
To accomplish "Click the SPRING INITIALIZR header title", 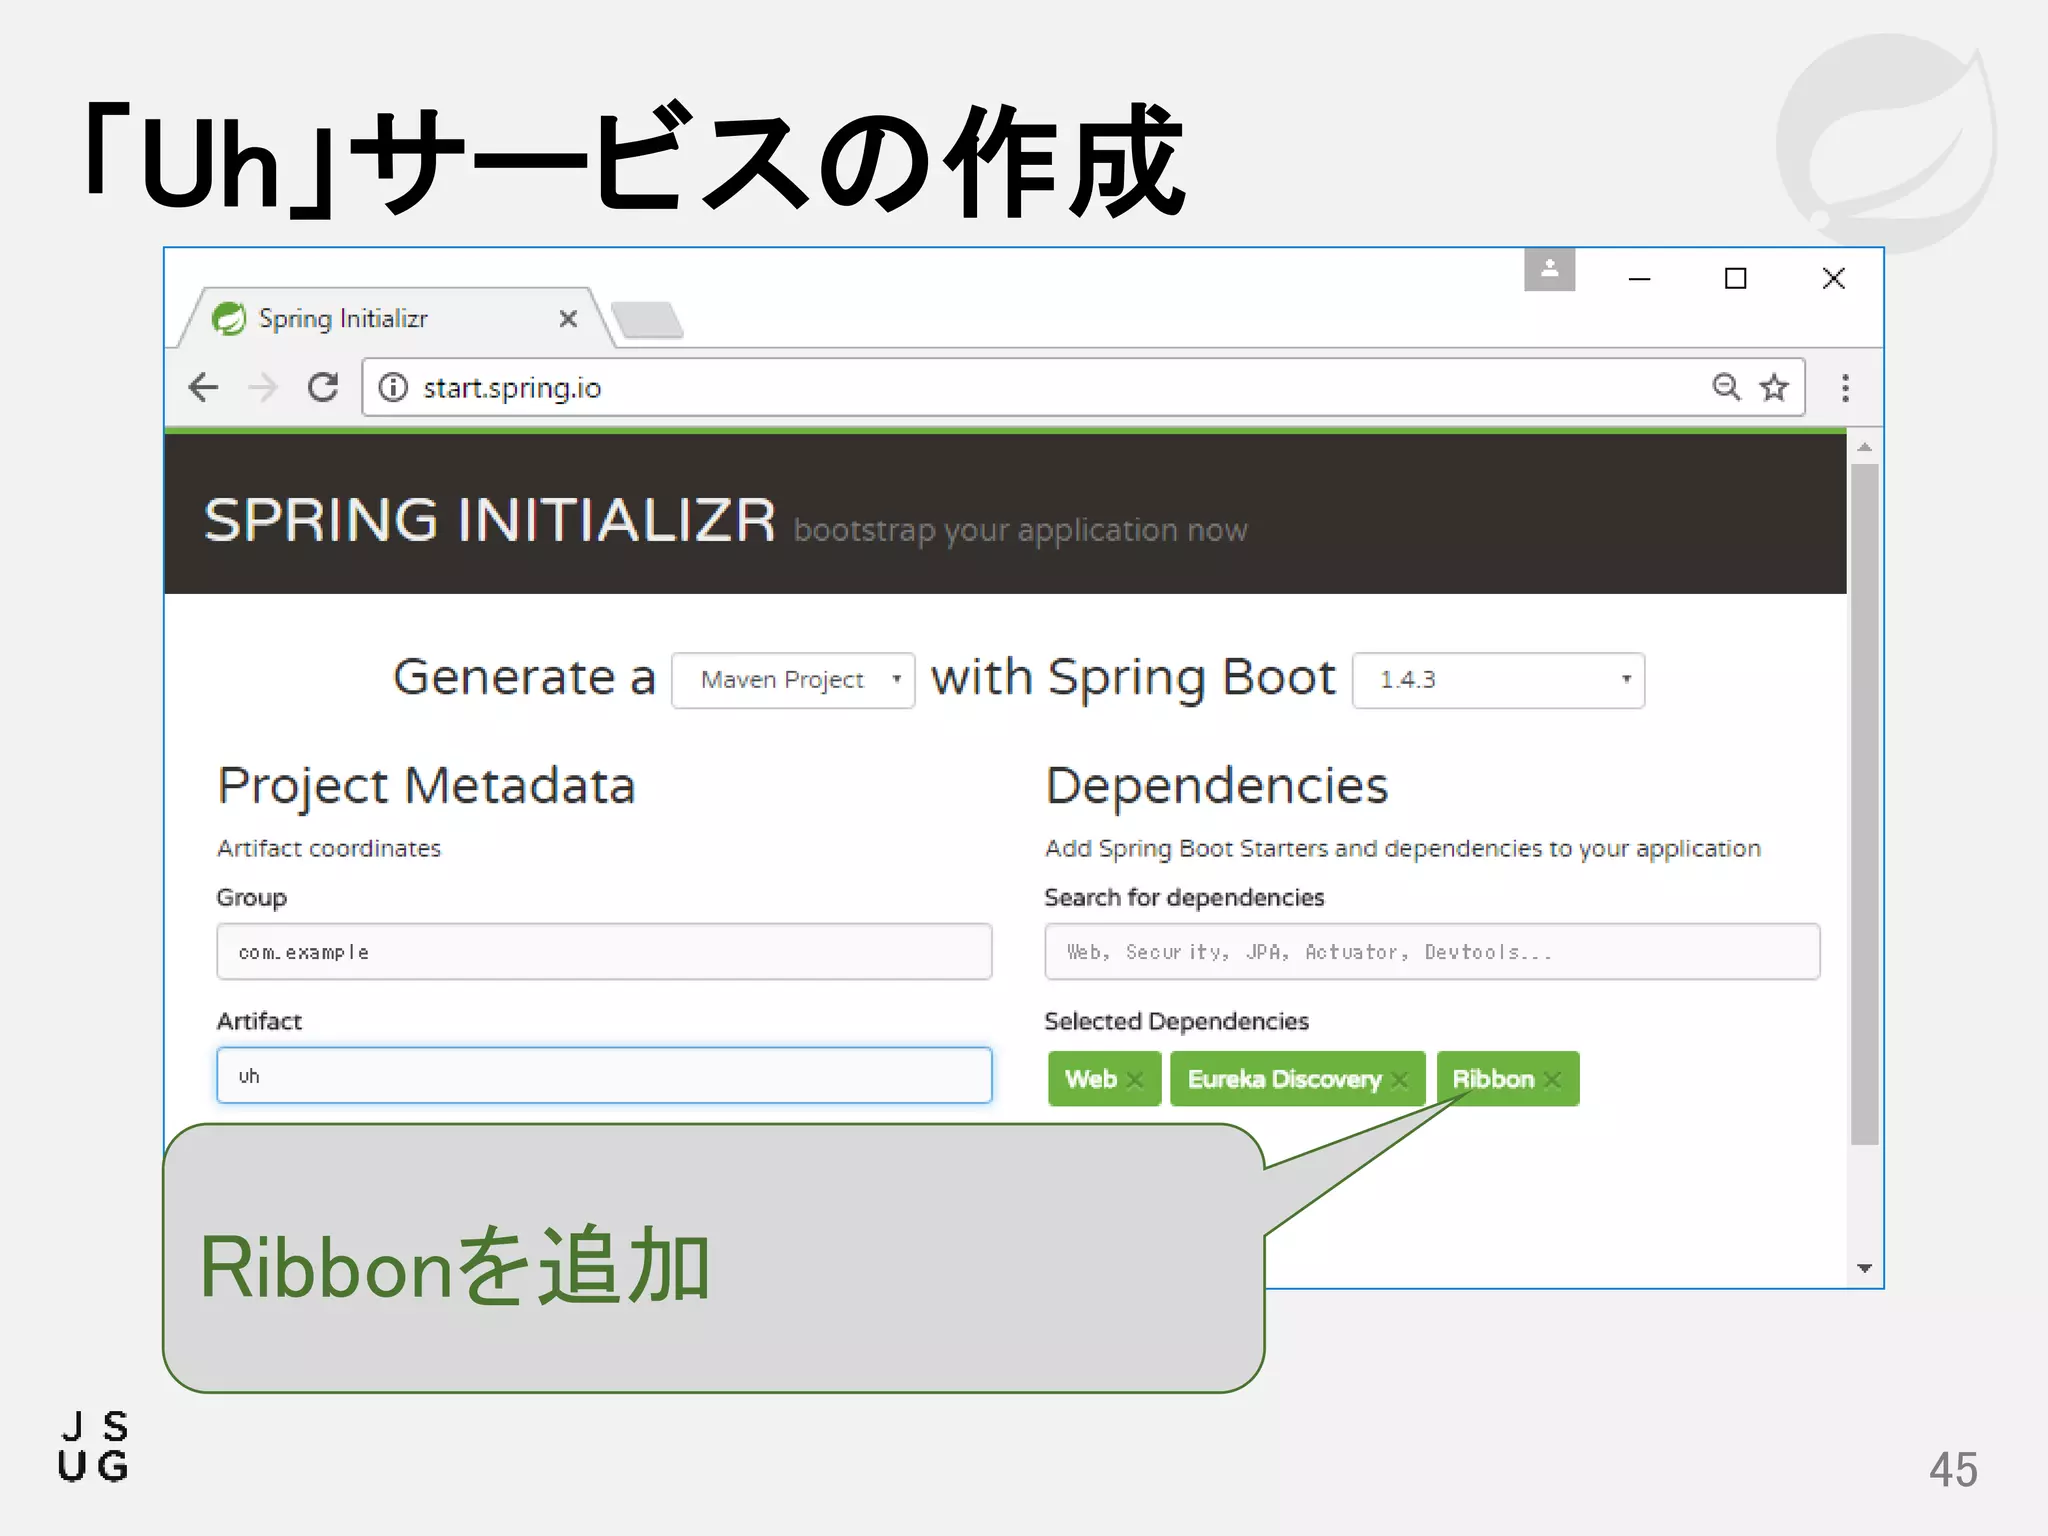I will pyautogui.click(x=489, y=520).
